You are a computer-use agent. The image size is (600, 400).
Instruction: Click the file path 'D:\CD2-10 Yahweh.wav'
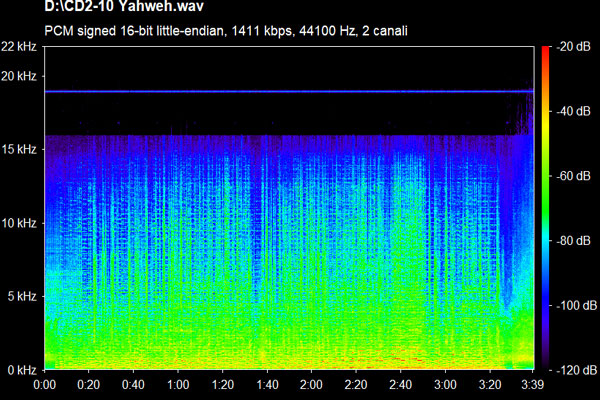pyautogui.click(x=124, y=6)
